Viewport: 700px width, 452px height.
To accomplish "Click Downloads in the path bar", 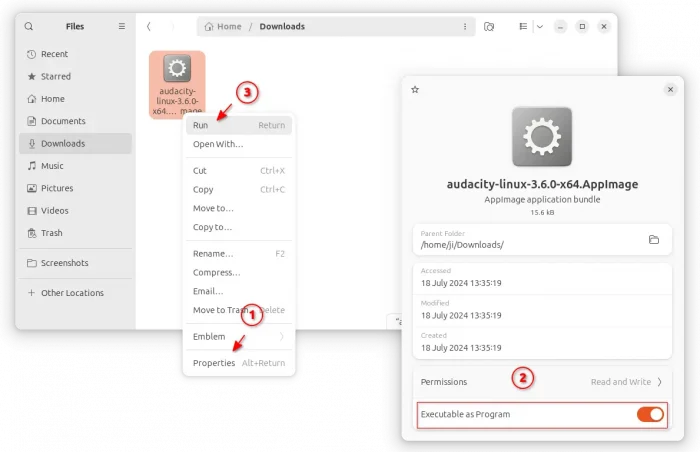I will pyautogui.click(x=282, y=26).
